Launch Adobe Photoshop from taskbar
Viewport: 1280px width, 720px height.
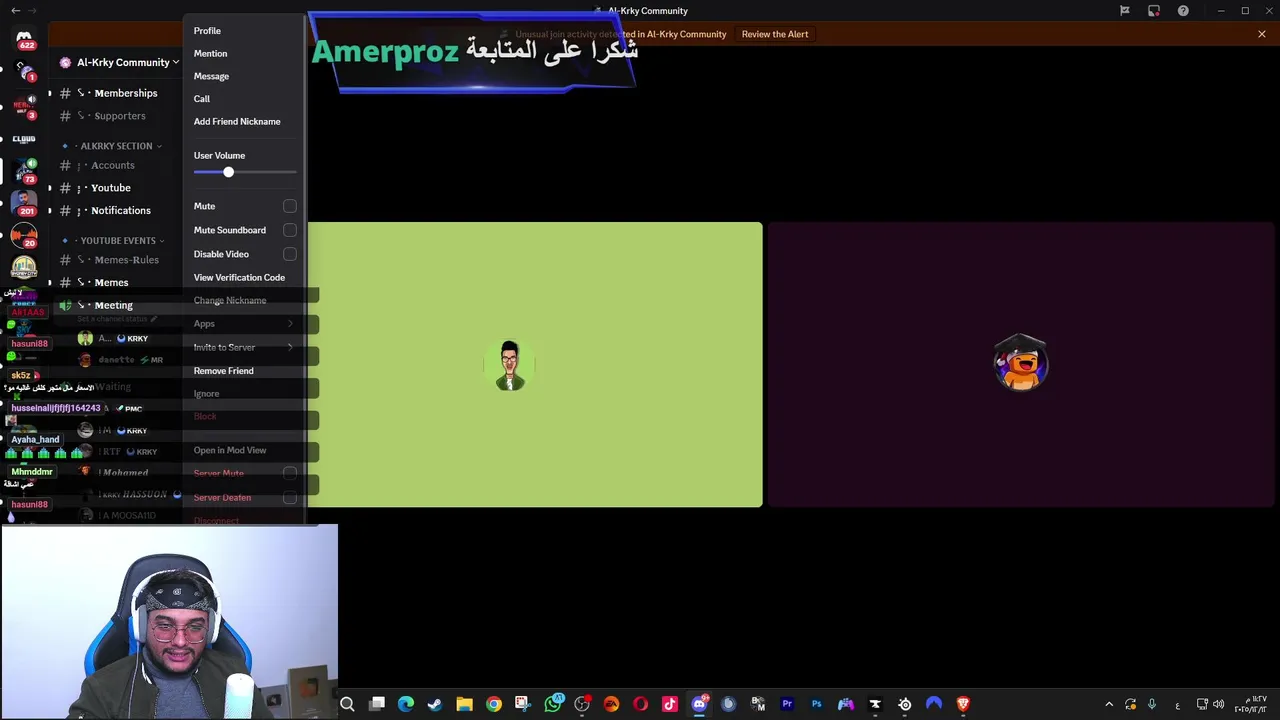tap(816, 704)
